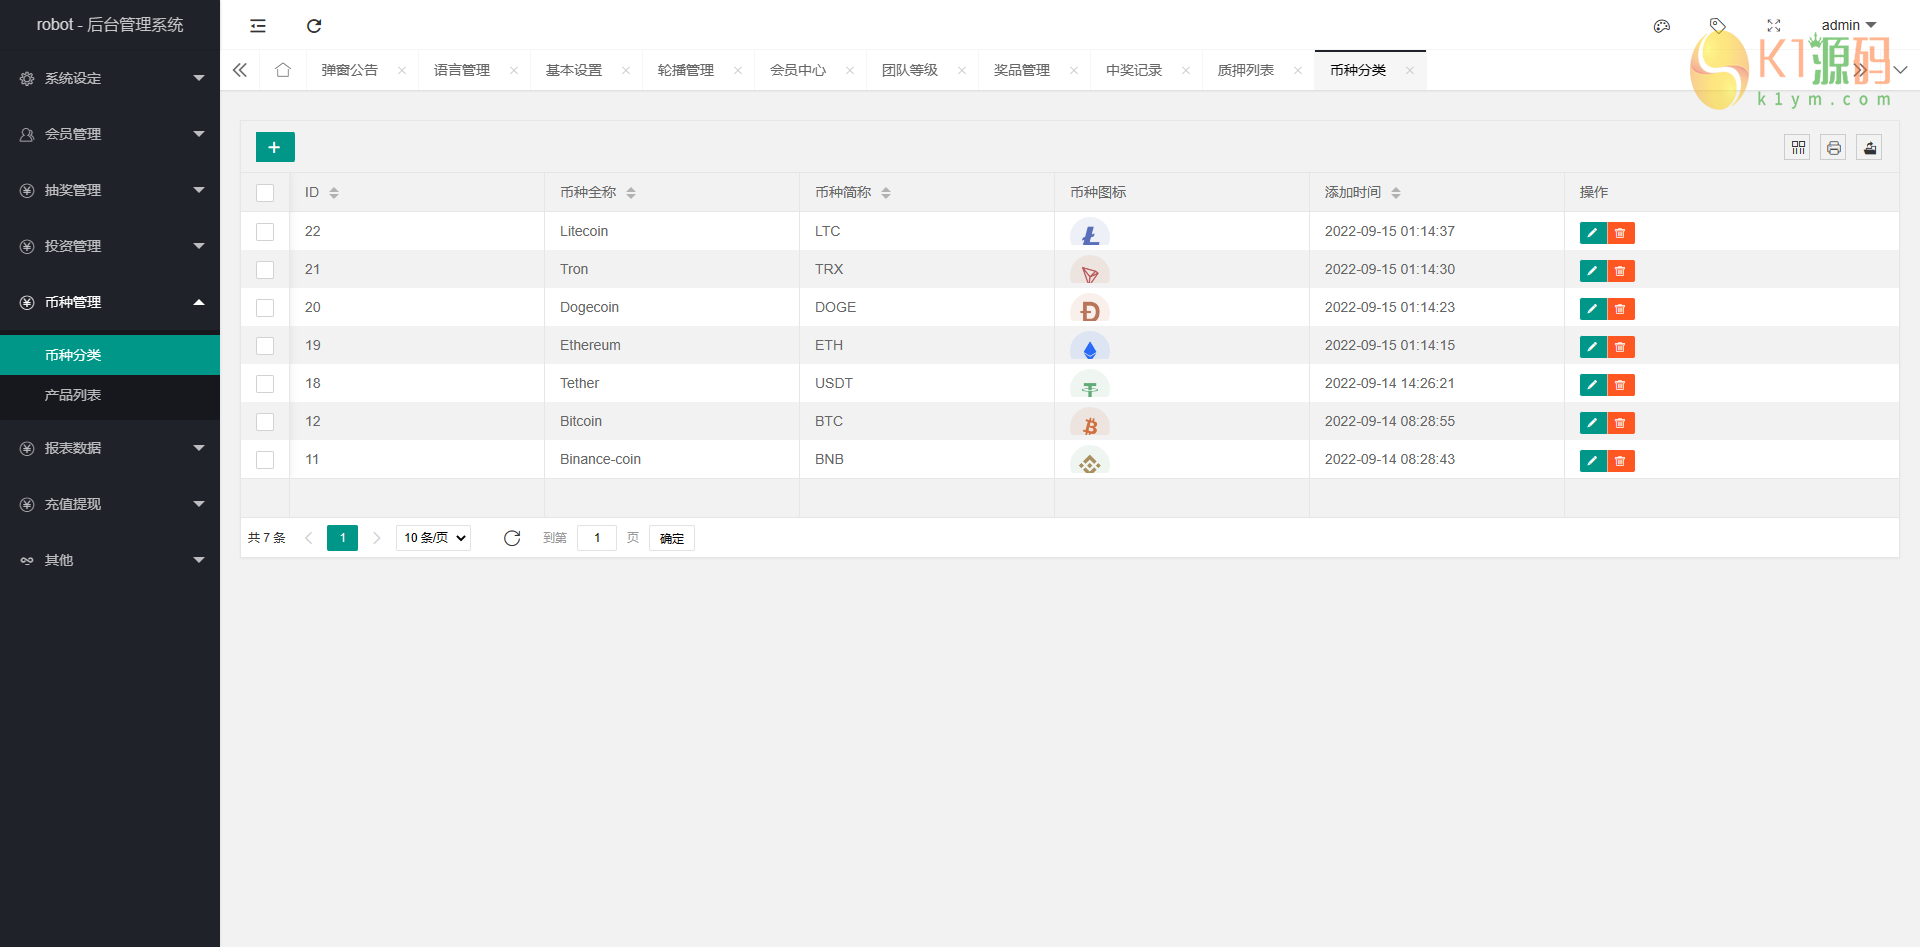Viewport: 1920px width, 947px height.
Task: Open the admin user dropdown
Action: 1848,25
